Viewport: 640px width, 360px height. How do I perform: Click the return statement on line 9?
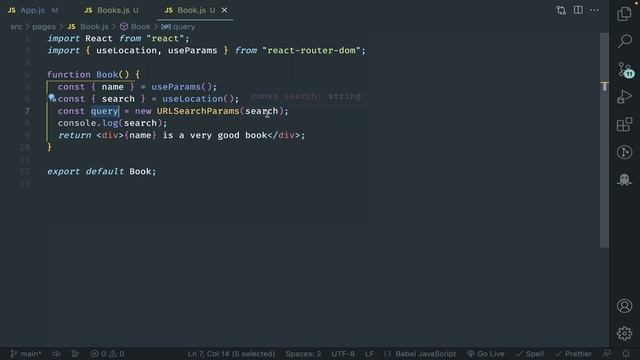click(181, 135)
